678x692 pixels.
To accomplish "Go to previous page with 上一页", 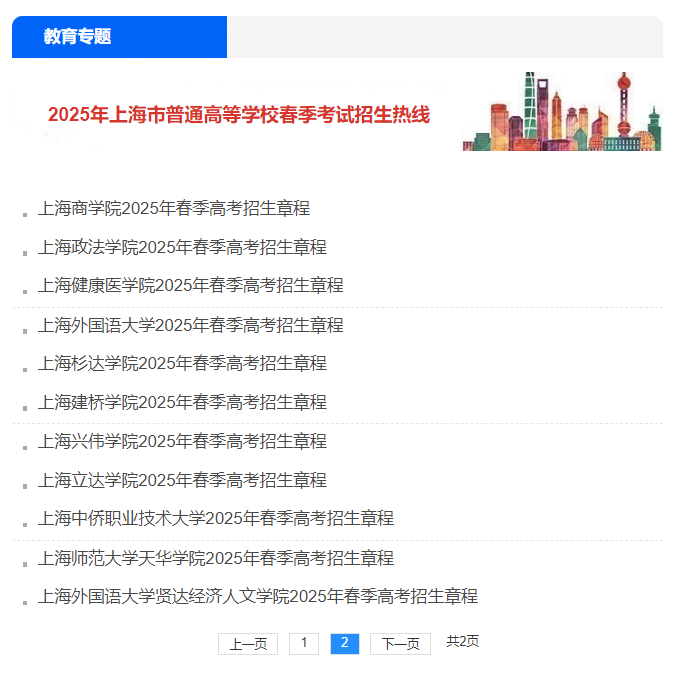I will tap(248, 644).
